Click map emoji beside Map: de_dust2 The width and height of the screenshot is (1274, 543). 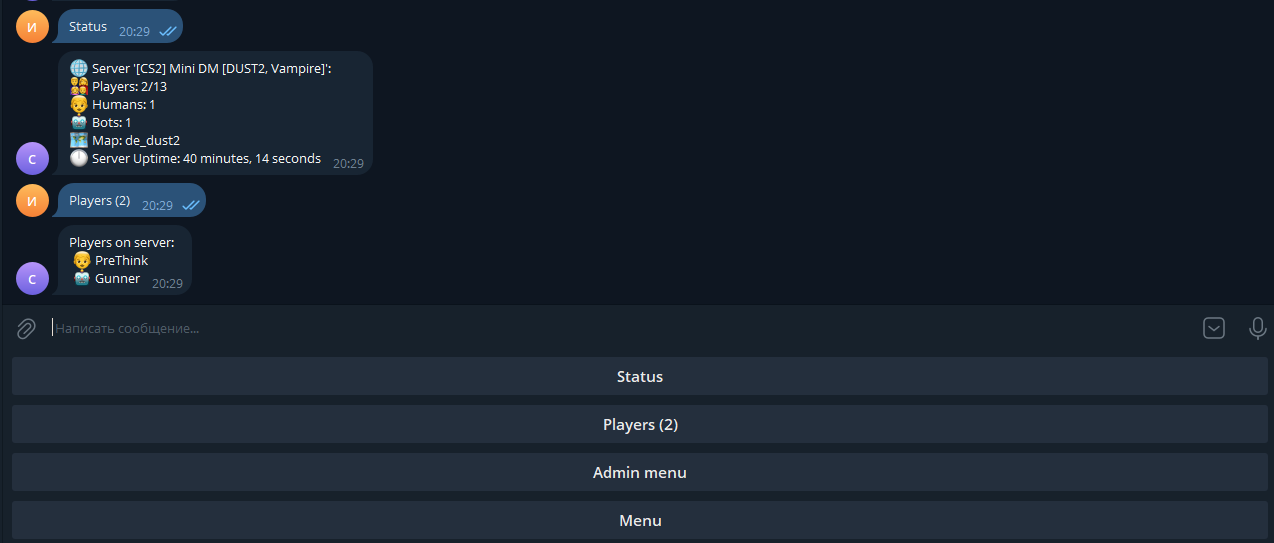click(79, 140)
